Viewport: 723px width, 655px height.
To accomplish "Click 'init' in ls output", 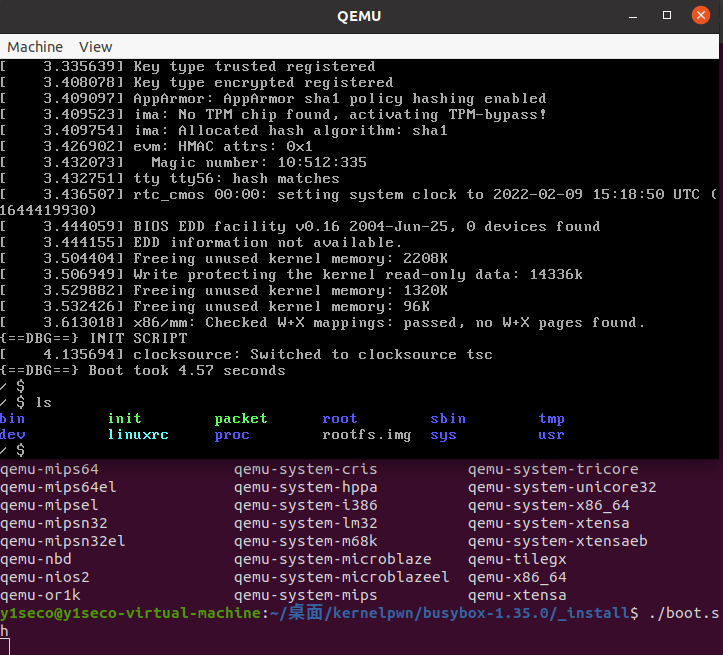I will [x=124, y=419].
